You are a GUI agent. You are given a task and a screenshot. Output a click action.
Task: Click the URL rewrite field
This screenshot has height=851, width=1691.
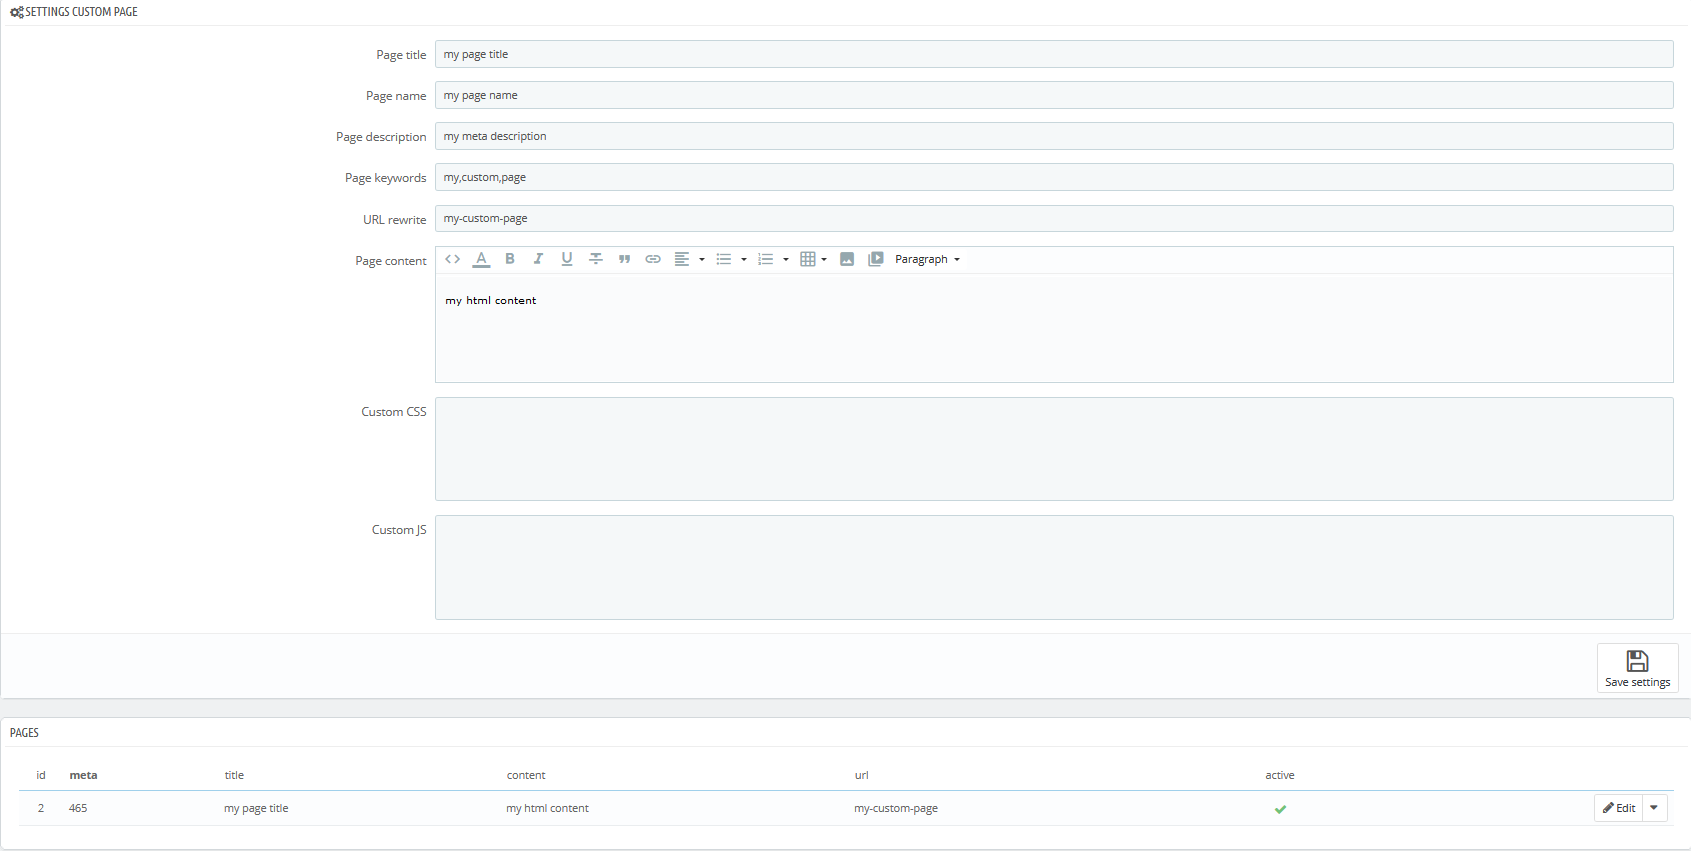(1054, 218)
